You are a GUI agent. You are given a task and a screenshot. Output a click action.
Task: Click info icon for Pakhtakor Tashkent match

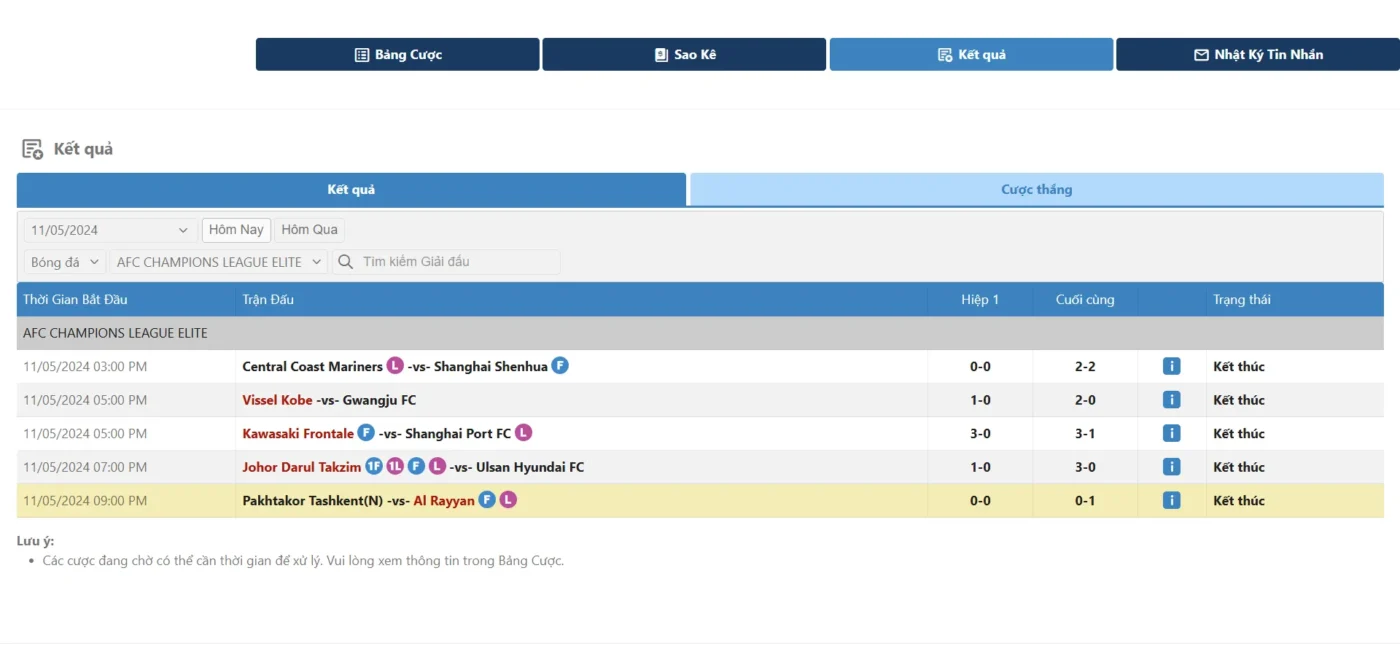coord(1171,501)
